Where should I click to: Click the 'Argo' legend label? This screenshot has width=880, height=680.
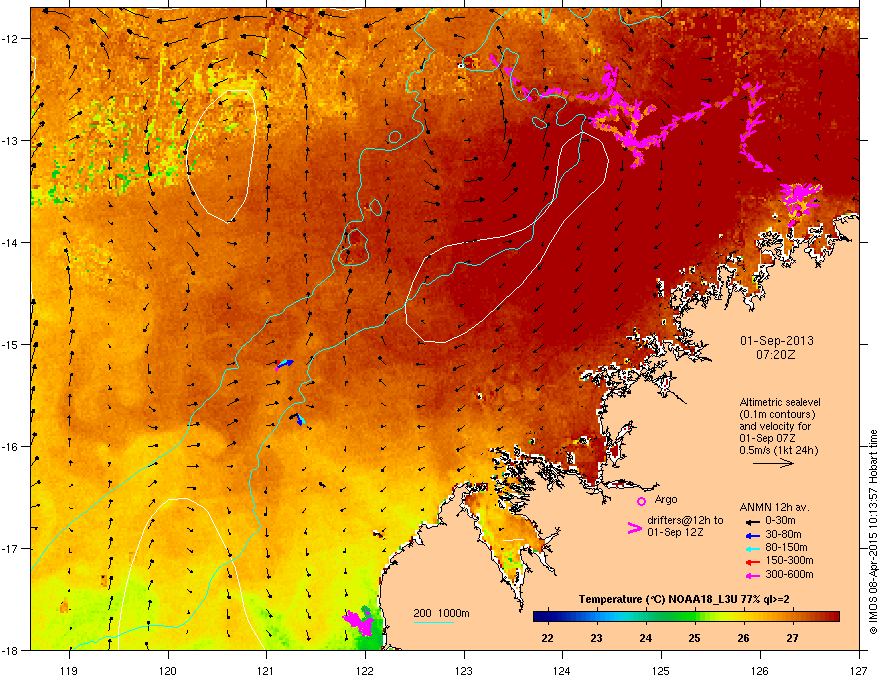click(x=666, y=499)
